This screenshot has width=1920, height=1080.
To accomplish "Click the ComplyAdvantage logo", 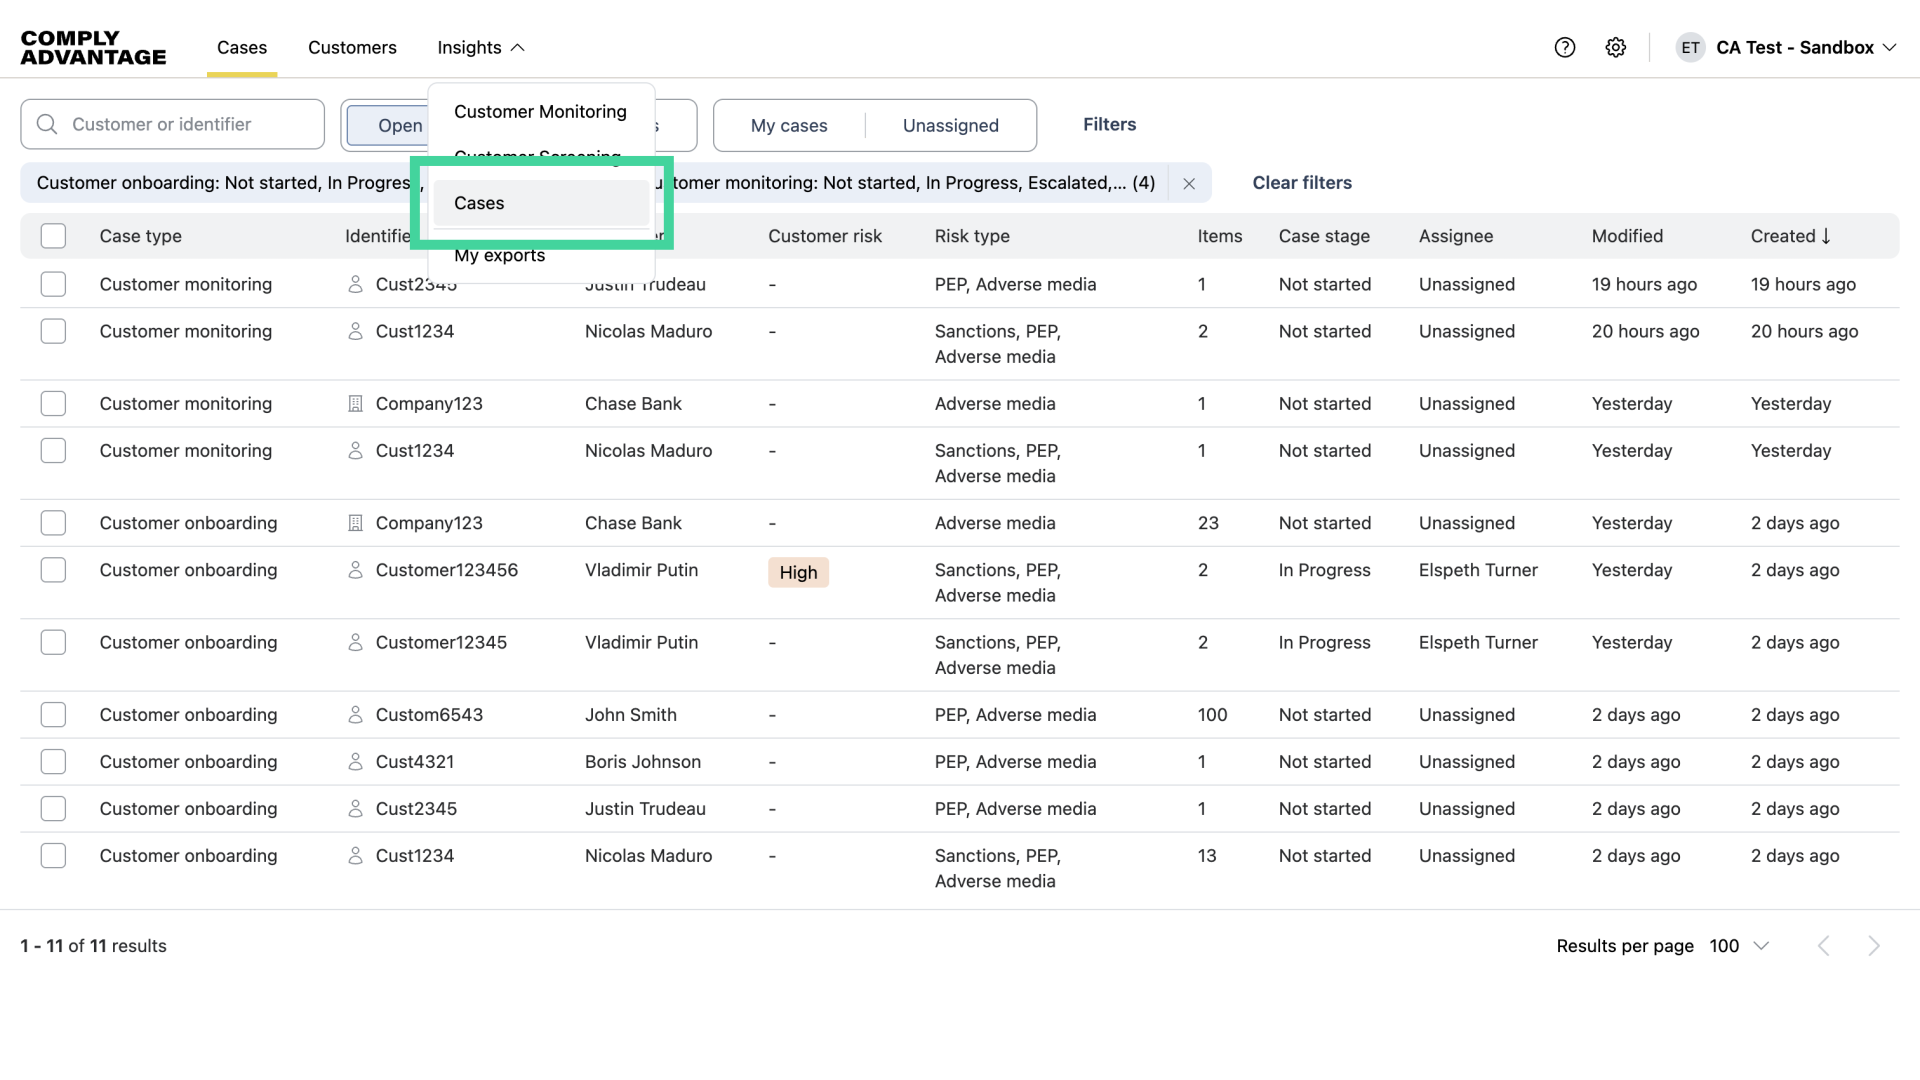I will (x=93, y=47).
